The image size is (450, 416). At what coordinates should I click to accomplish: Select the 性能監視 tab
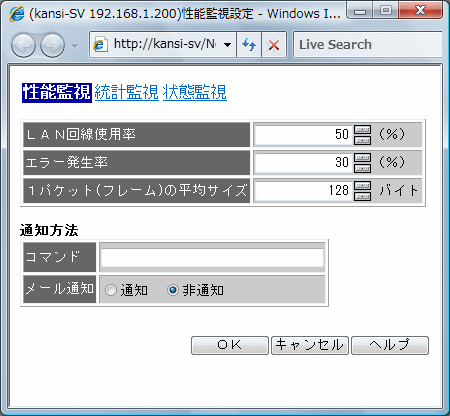57,93
